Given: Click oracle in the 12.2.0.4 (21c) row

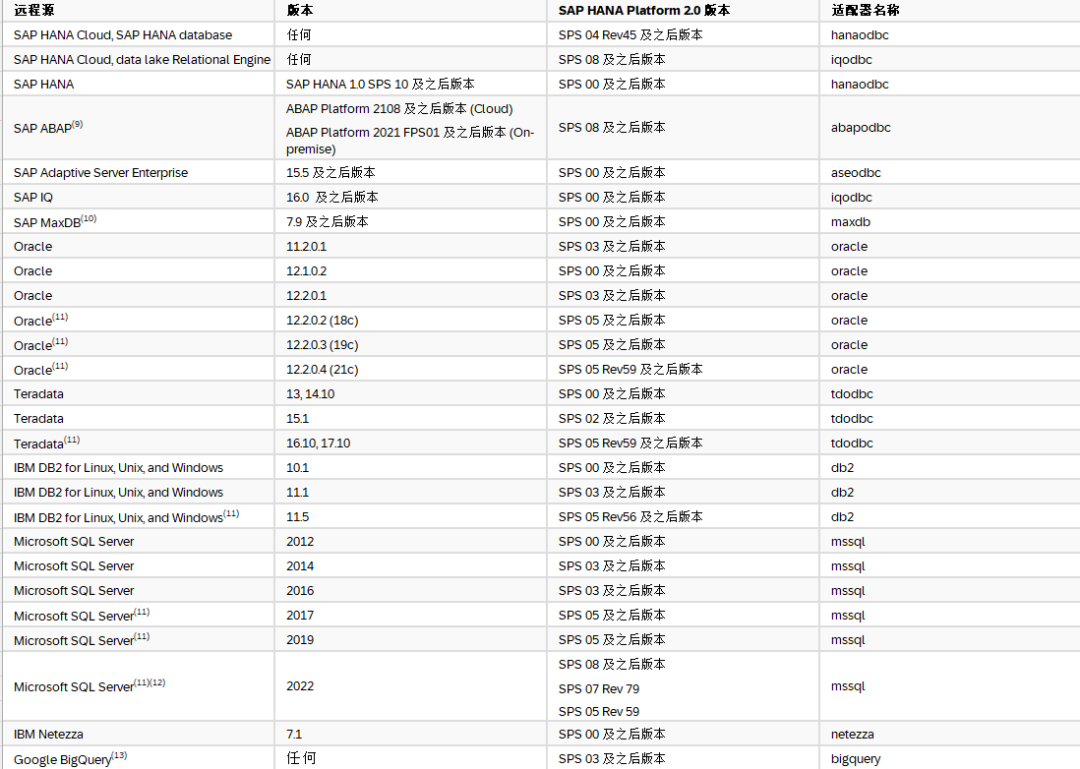Looking at the screenshot, I should click(849, 370).
